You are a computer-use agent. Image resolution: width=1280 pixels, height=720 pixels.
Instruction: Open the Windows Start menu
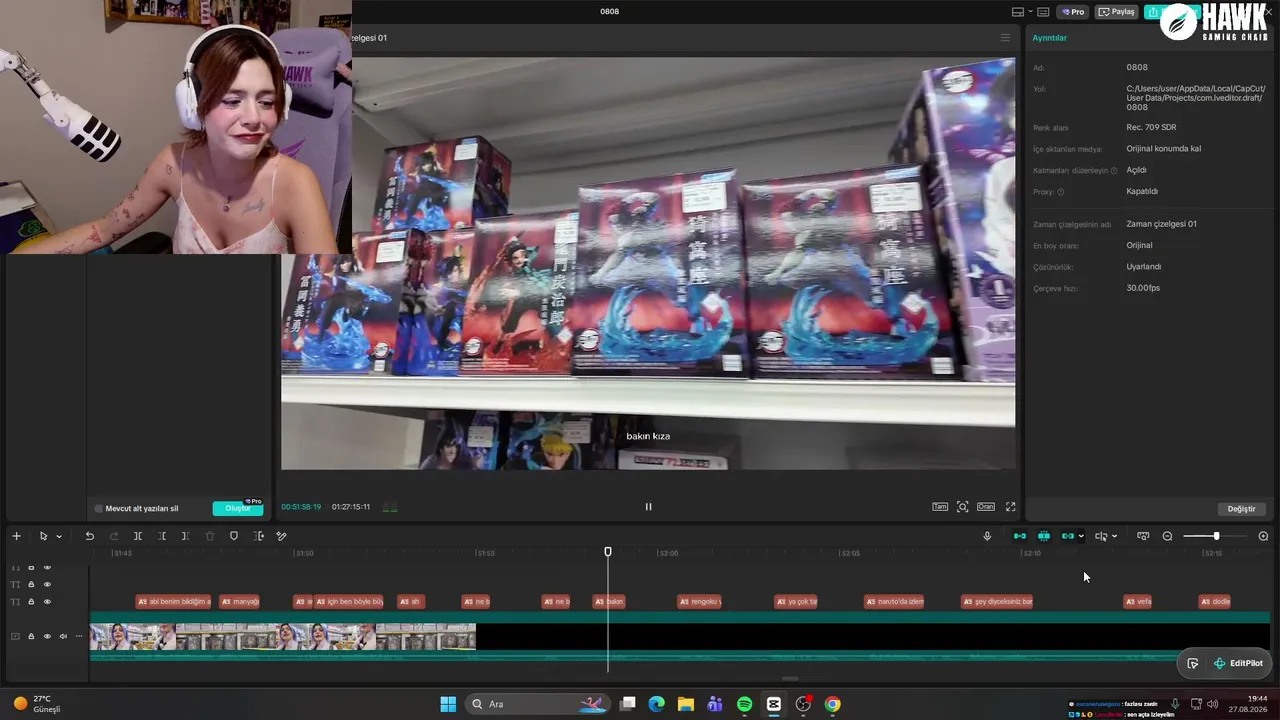click(448, 704)
